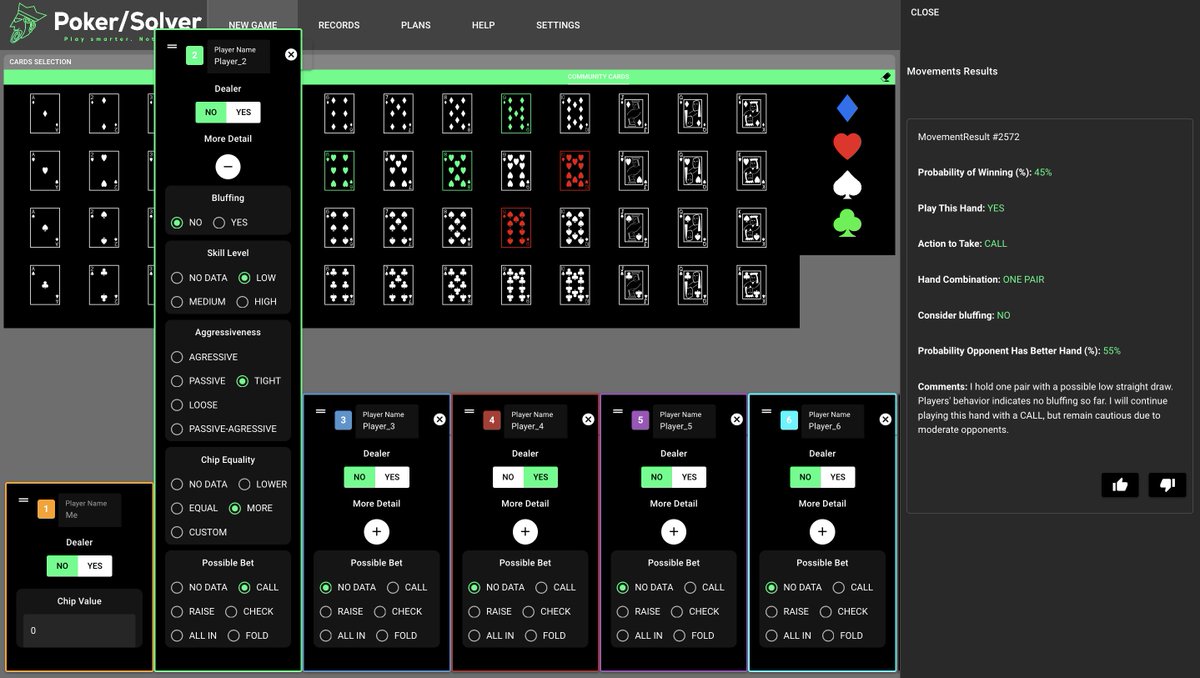The height and width of the screenshot is (678, 1200).
Task: Switch Player_6 dealer toggle to YES
Action: pos(838,477)
